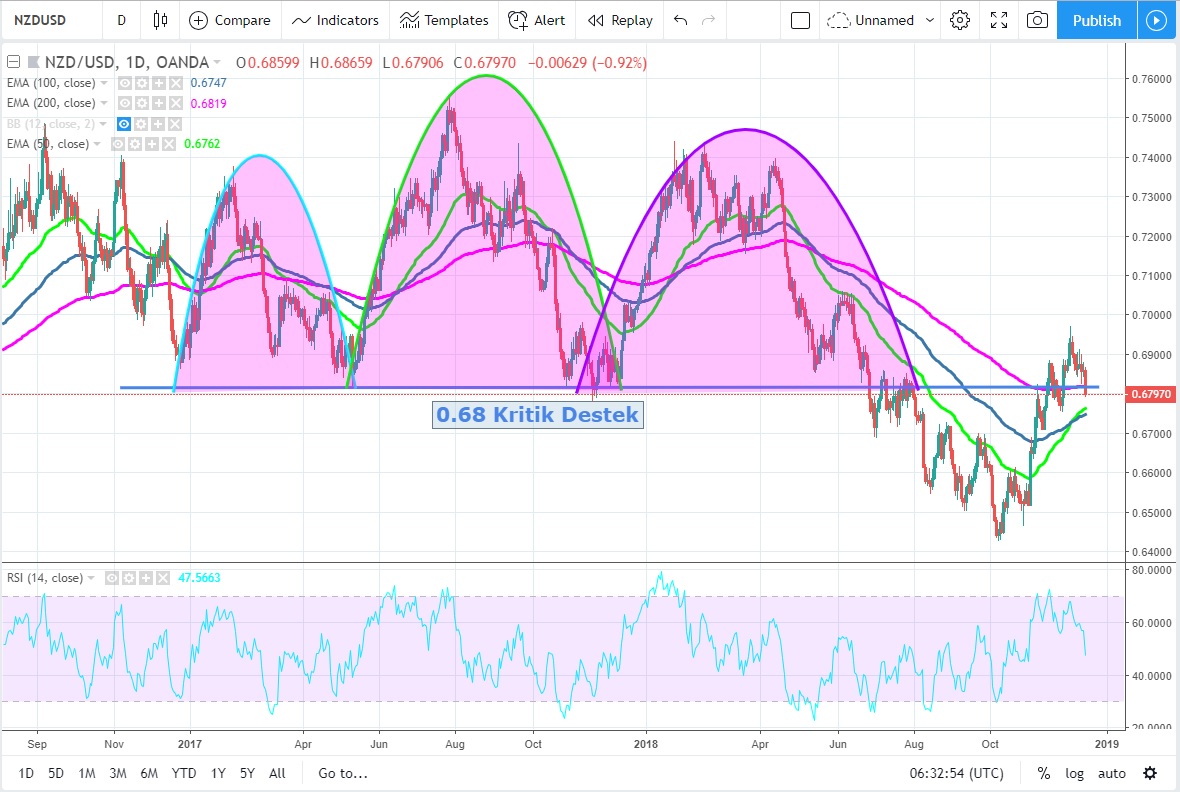The width and height of the screenshot is (1180, 792).
Task: Select the 6M time range
Action: (149, 773)
